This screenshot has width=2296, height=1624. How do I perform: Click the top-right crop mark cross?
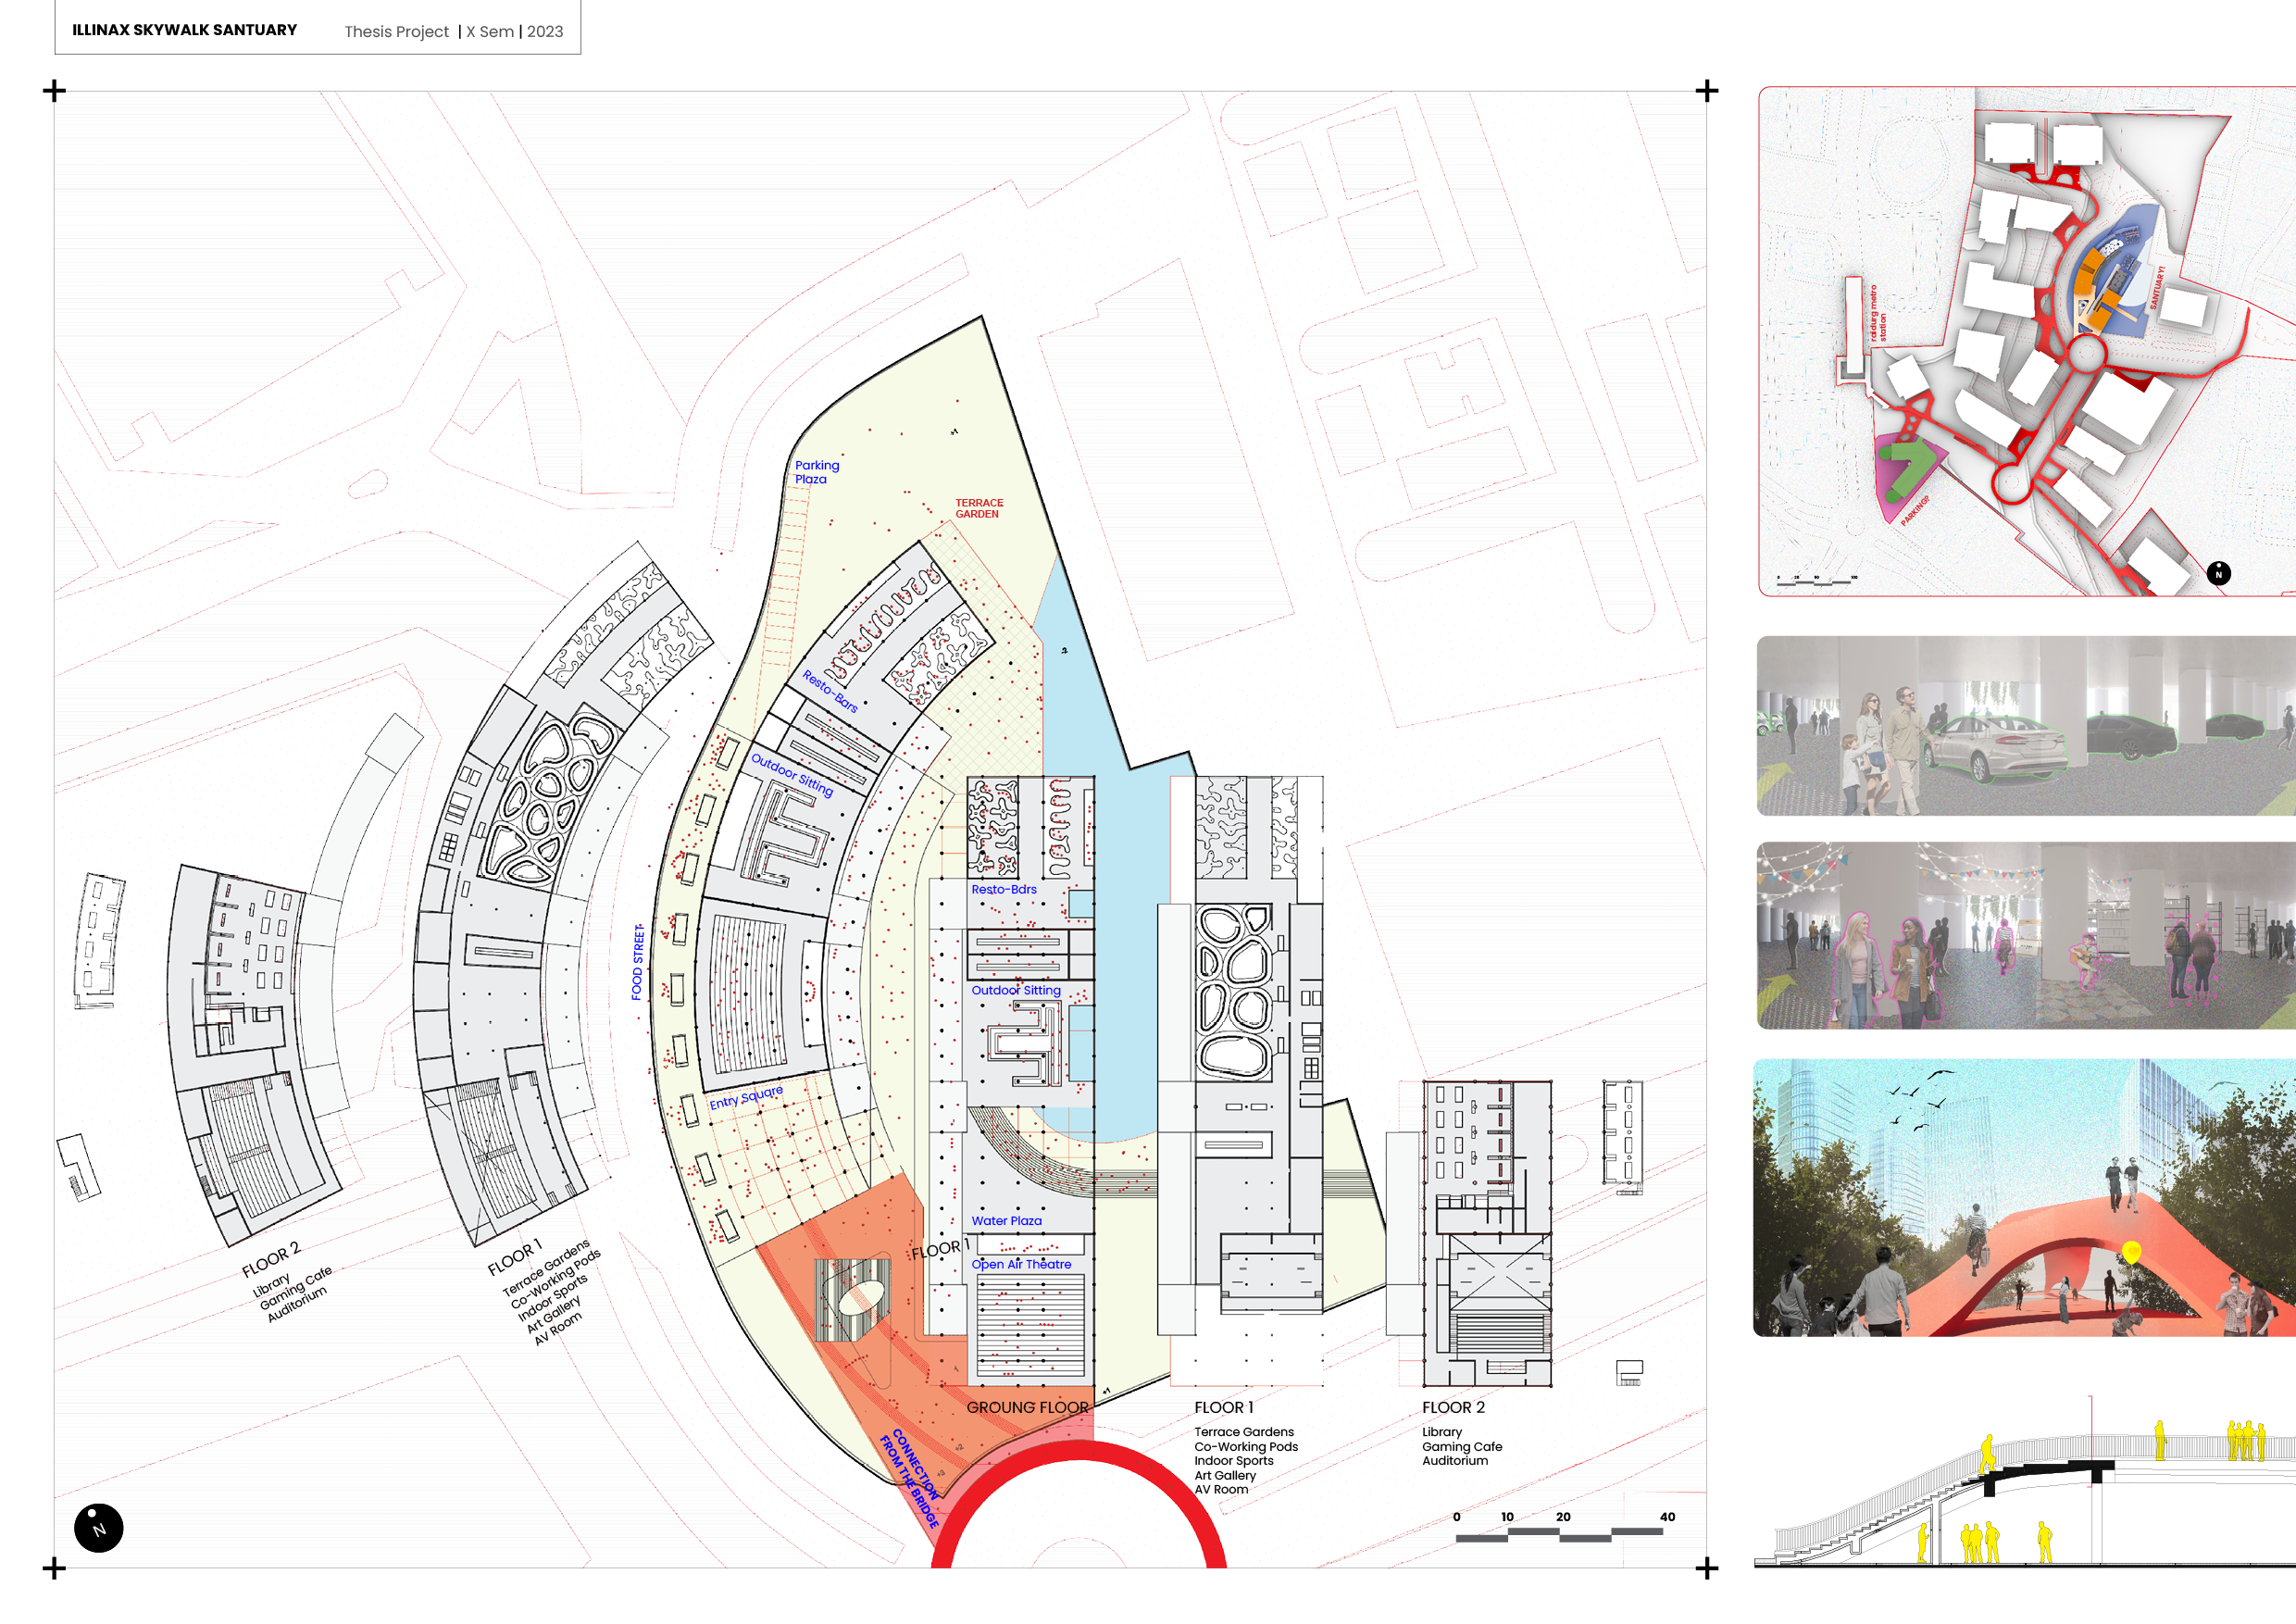(1707, 91)
